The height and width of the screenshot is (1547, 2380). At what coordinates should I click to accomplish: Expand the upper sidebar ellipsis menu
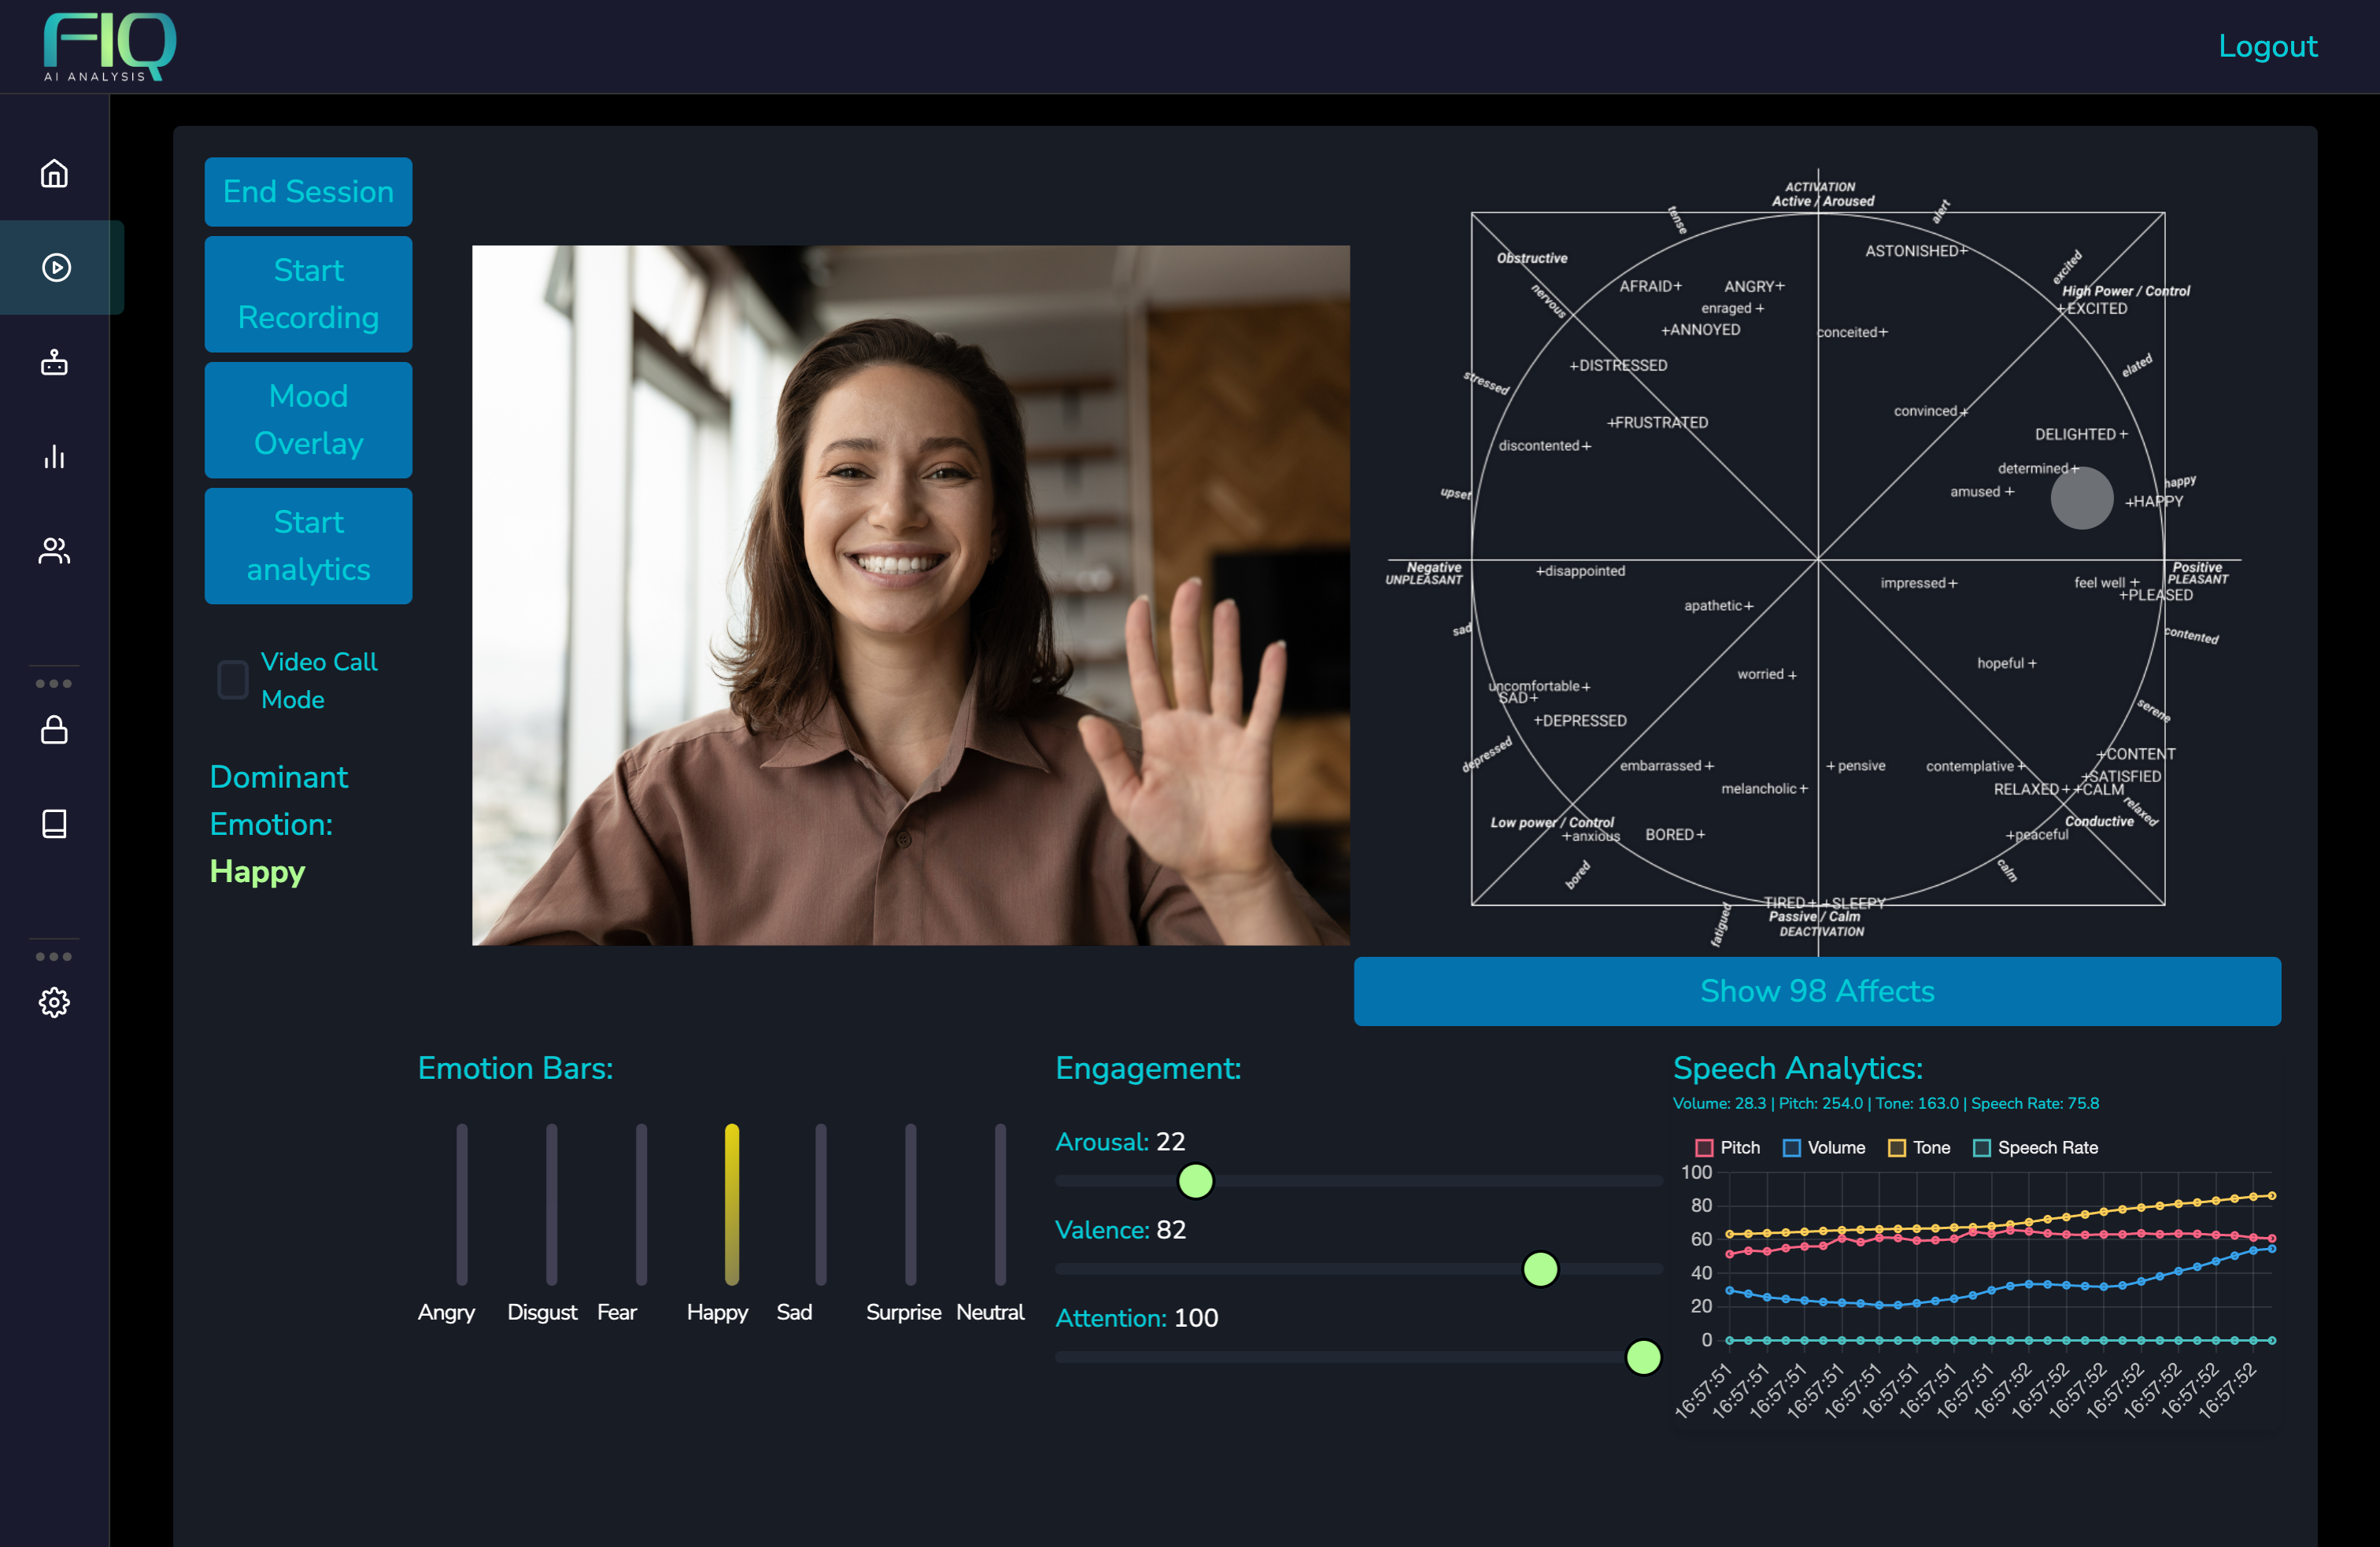[55, 683]
